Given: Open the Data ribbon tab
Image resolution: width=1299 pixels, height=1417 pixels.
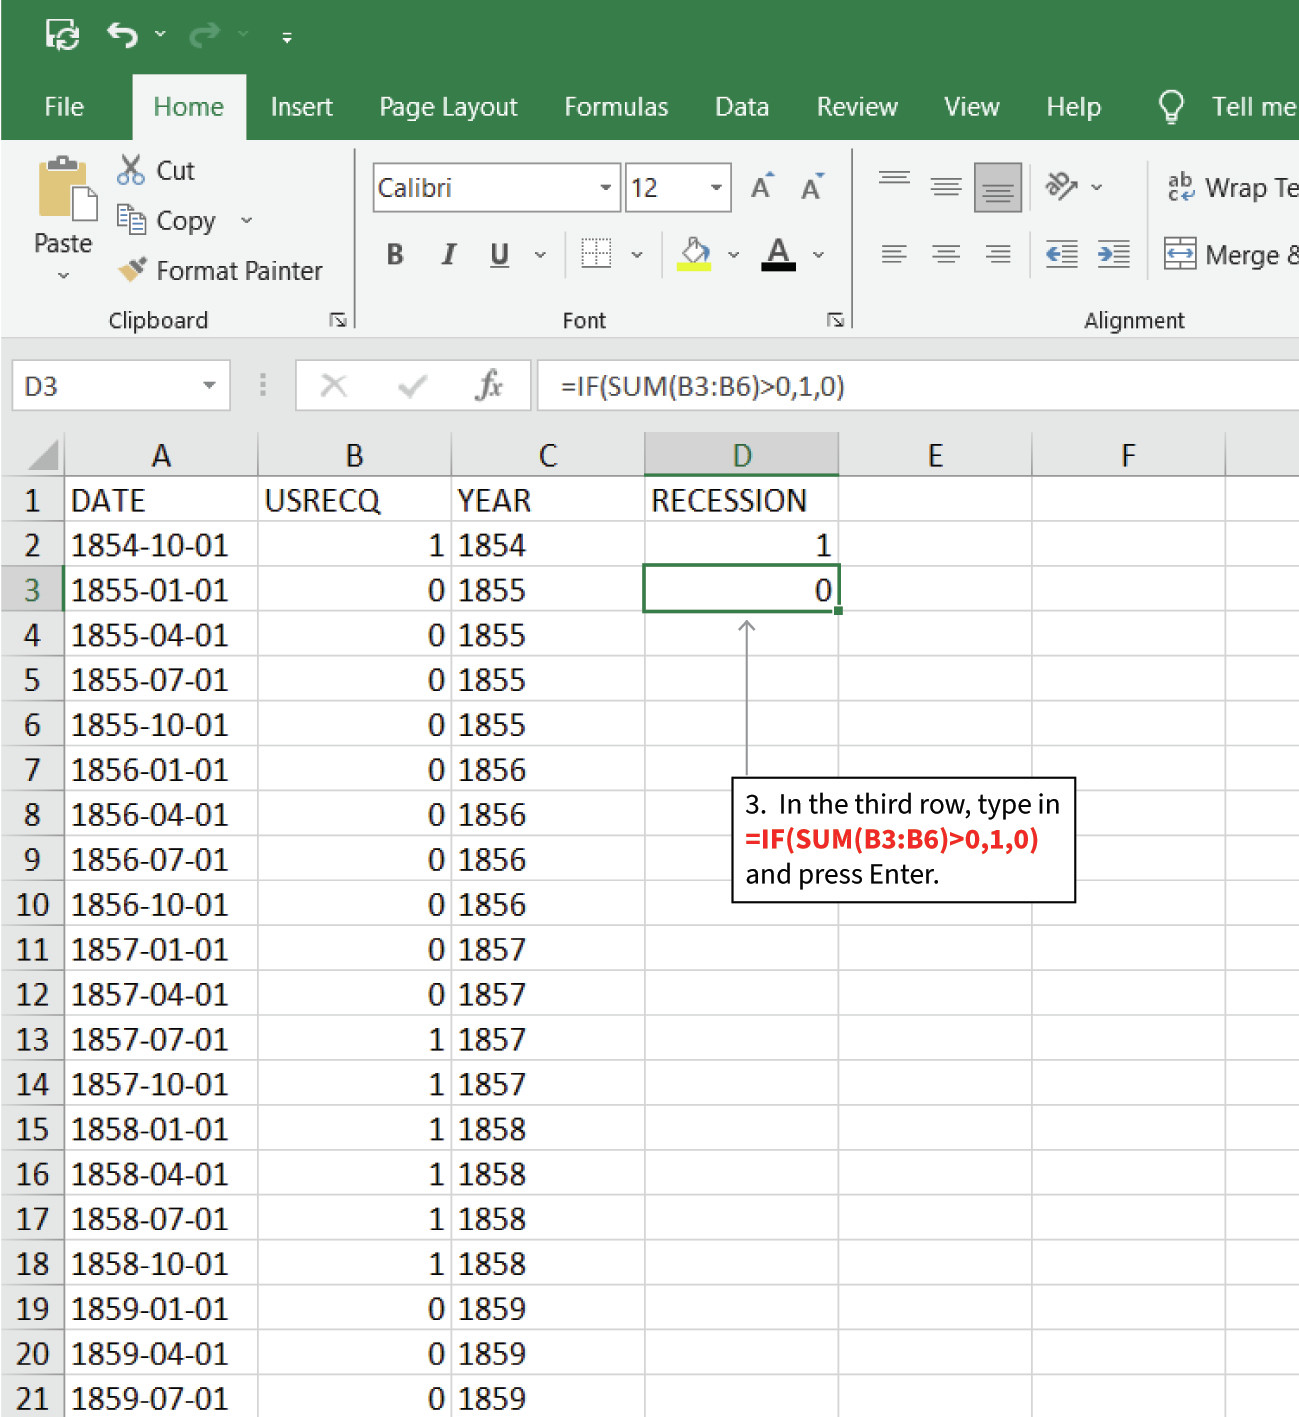Looking at the screenshot, I should (x=741, y=106).
